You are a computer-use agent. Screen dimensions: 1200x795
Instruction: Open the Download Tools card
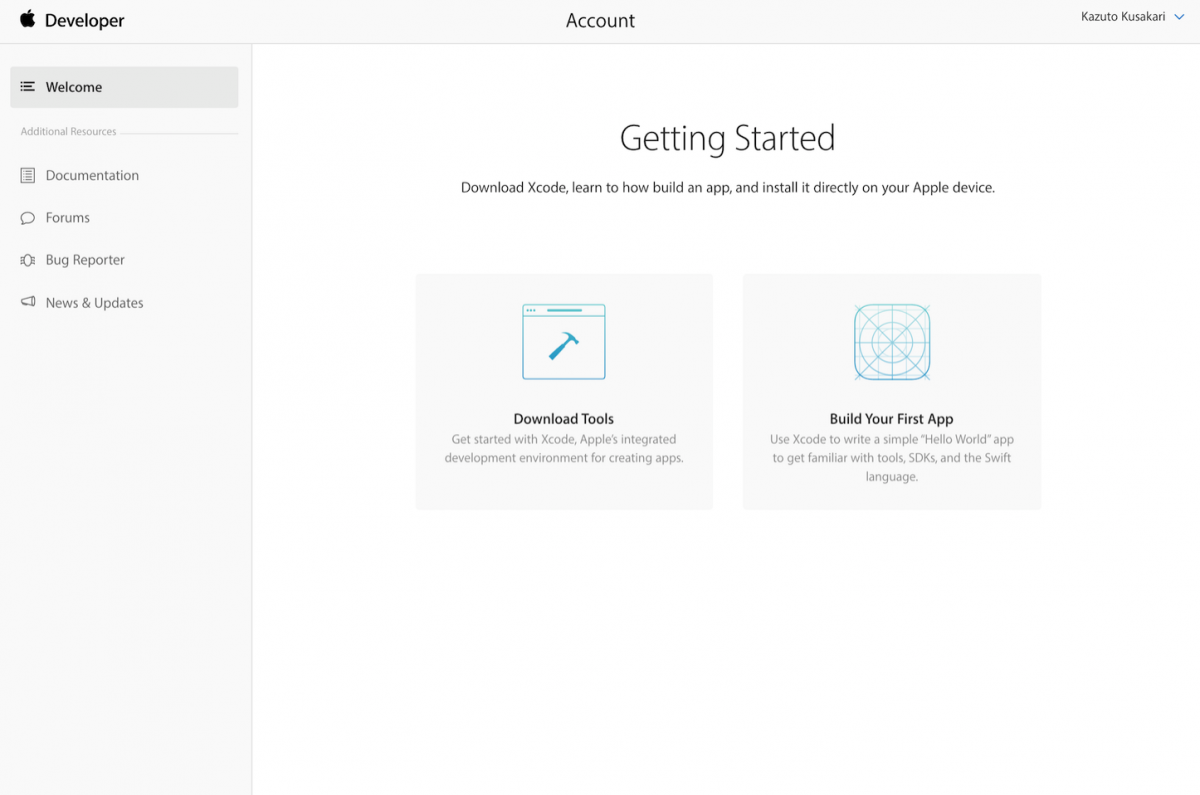point(563,391)
